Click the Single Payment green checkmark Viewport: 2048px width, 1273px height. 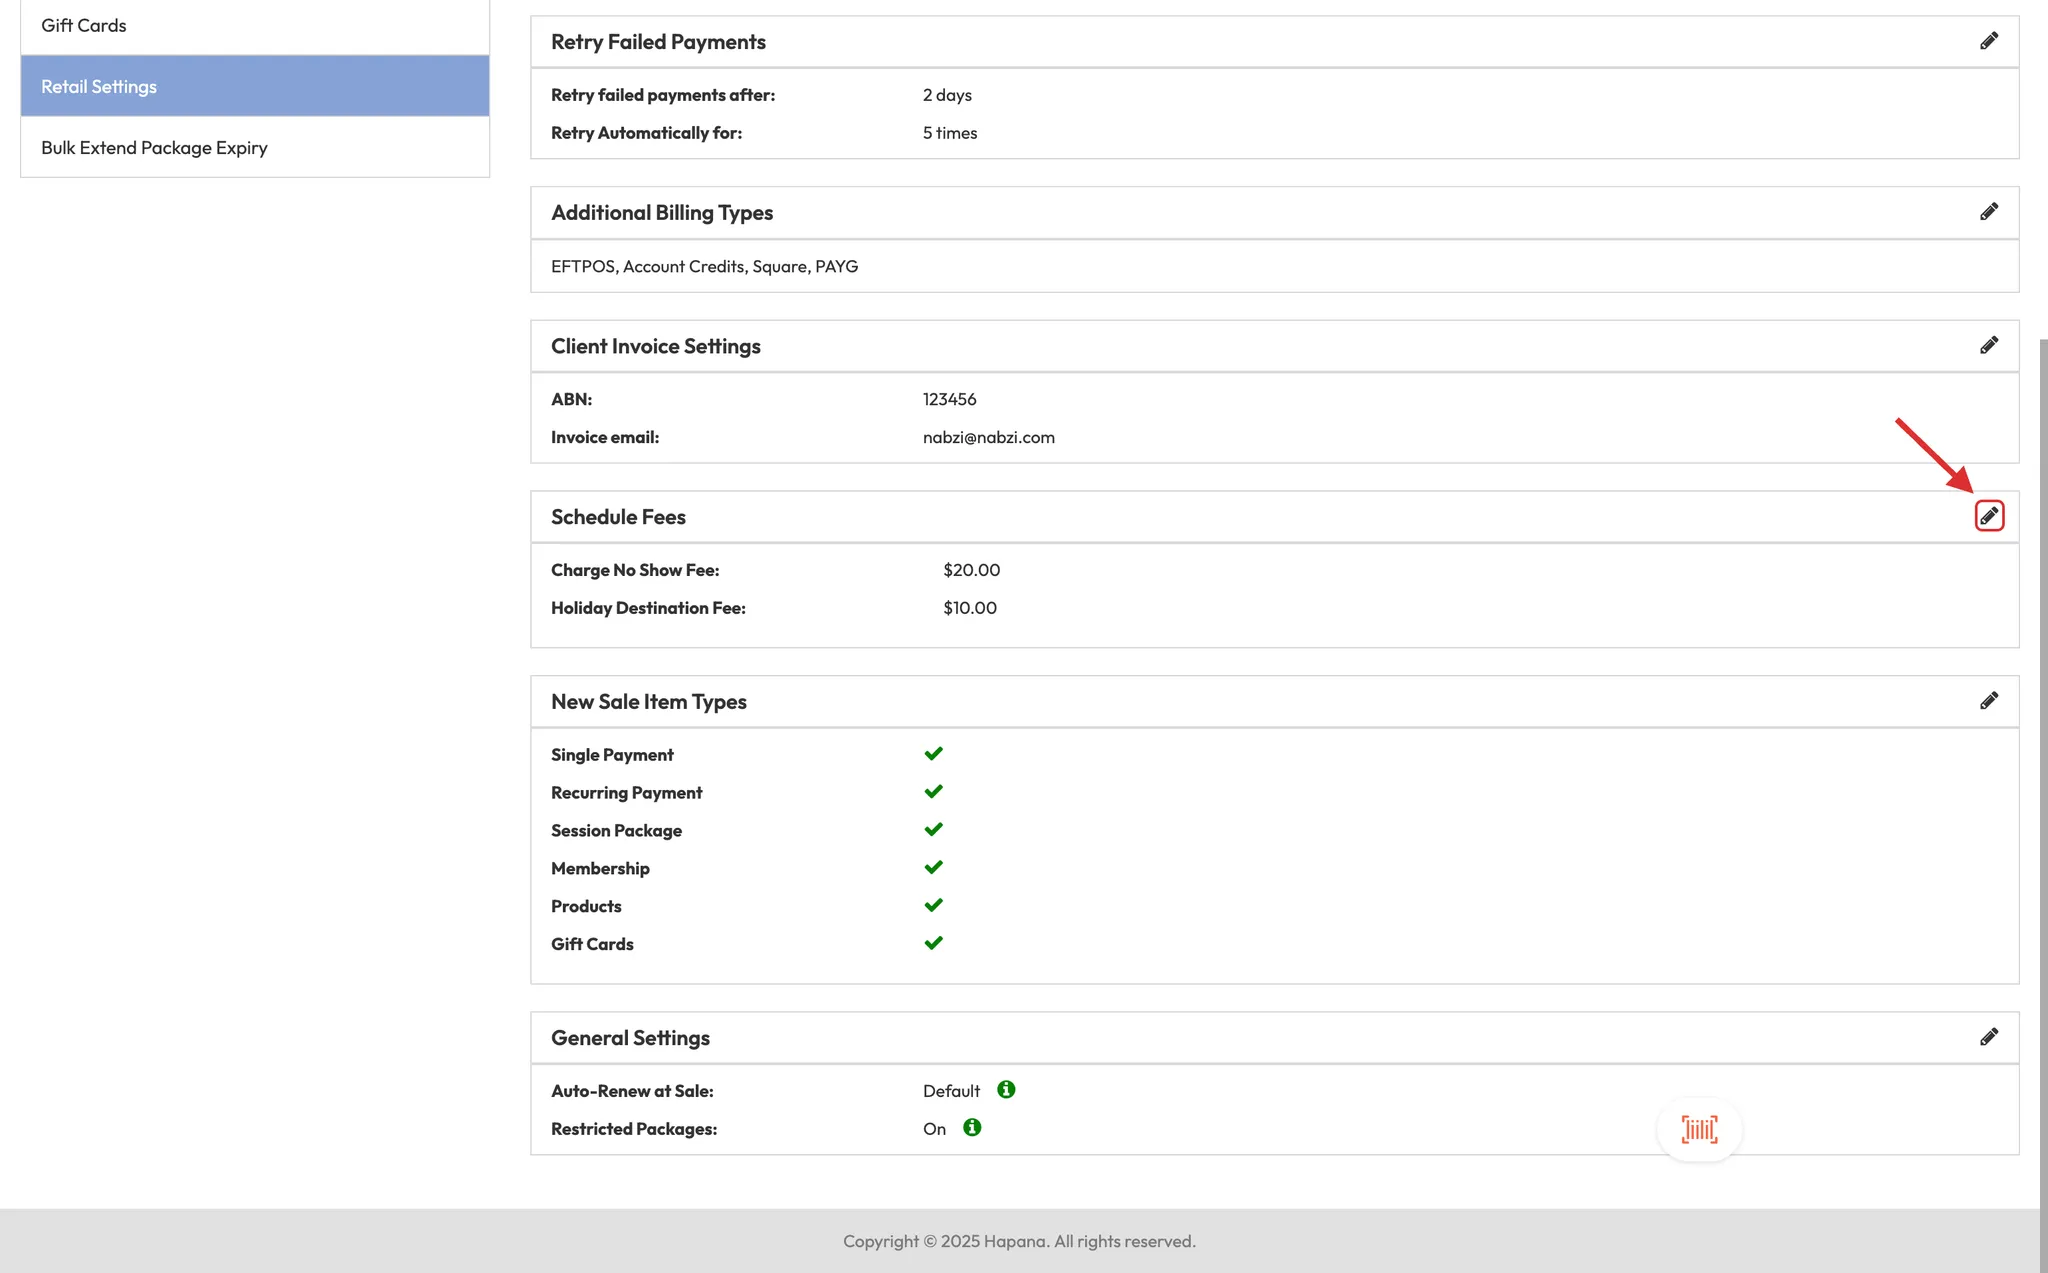pos(933,754)
